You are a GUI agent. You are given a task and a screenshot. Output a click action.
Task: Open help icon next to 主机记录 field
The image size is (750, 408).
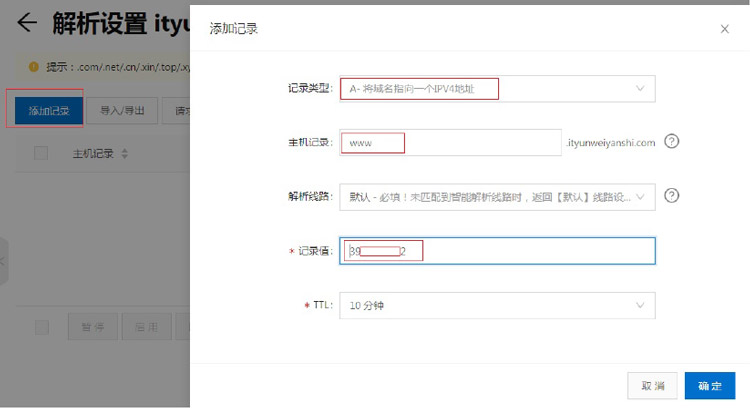(672, 142)
